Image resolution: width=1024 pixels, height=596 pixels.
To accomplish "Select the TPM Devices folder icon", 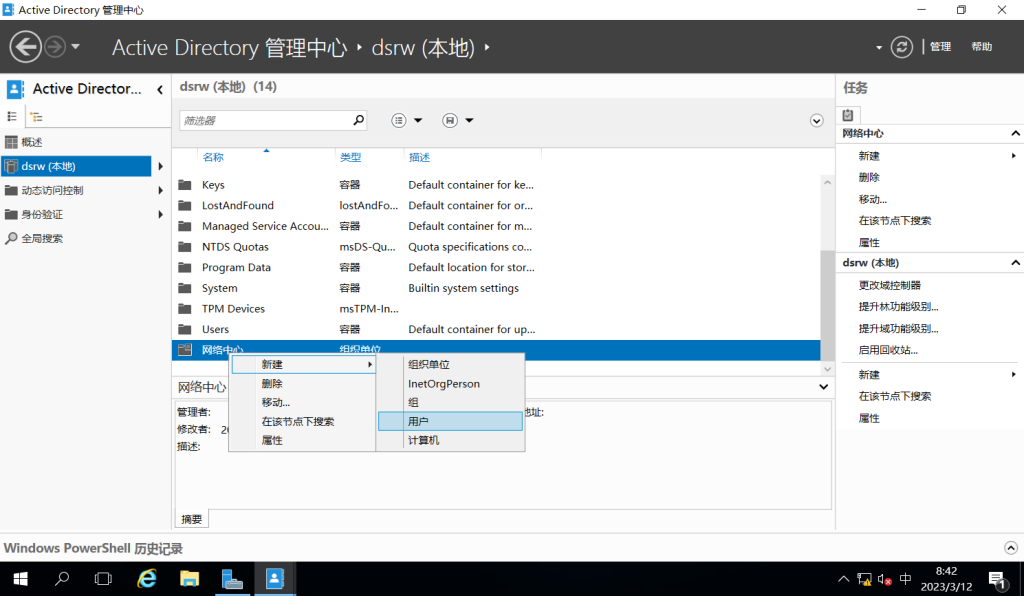I will (x=185, y=309).
